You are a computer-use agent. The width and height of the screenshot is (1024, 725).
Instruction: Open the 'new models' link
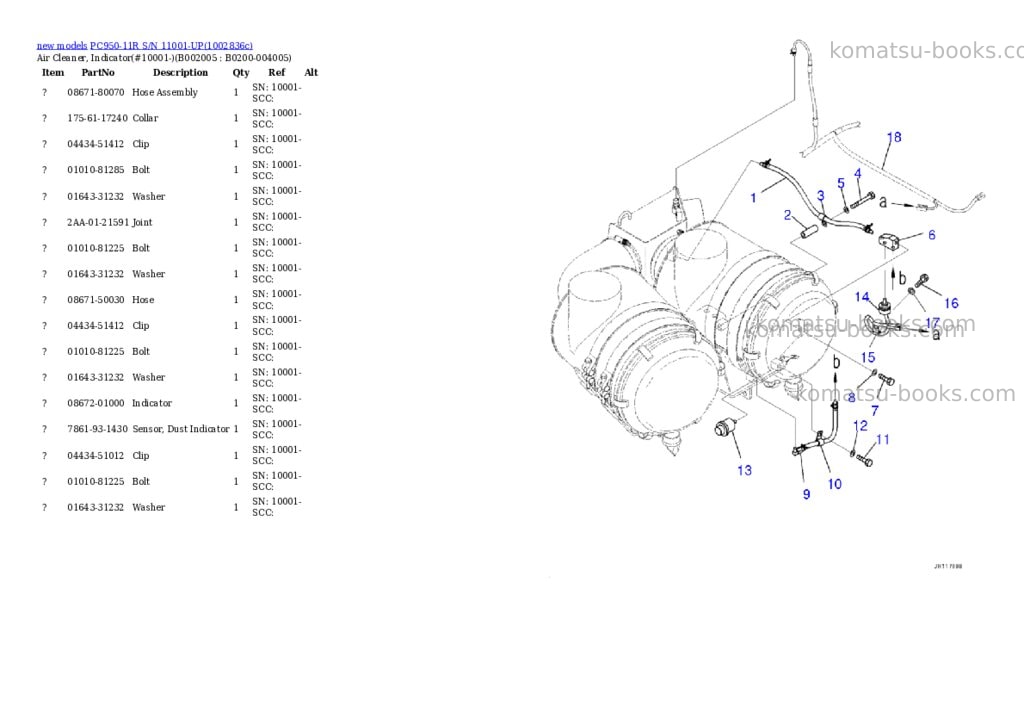(62, 46)
